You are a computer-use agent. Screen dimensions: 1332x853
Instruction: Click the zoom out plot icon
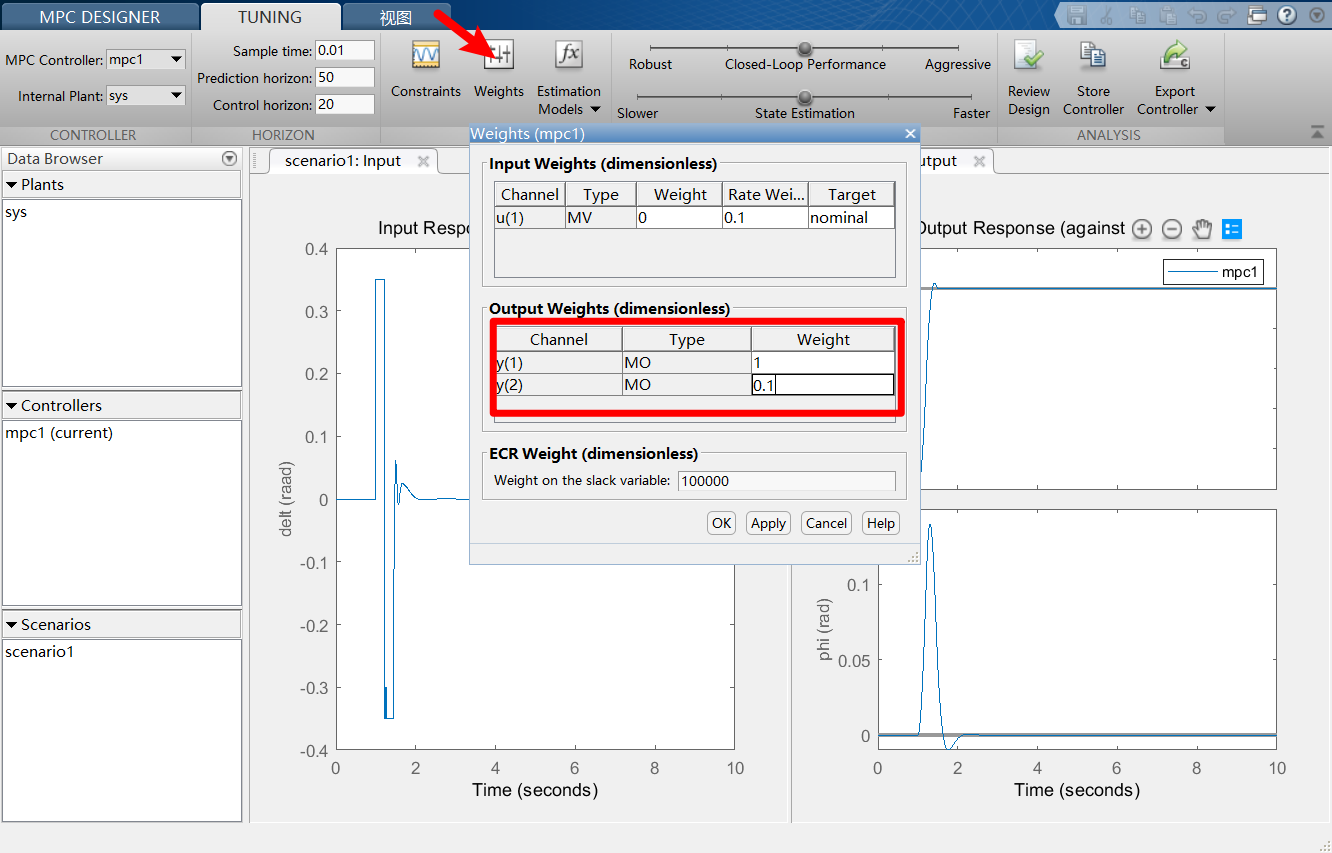(x=1172, y=229)
